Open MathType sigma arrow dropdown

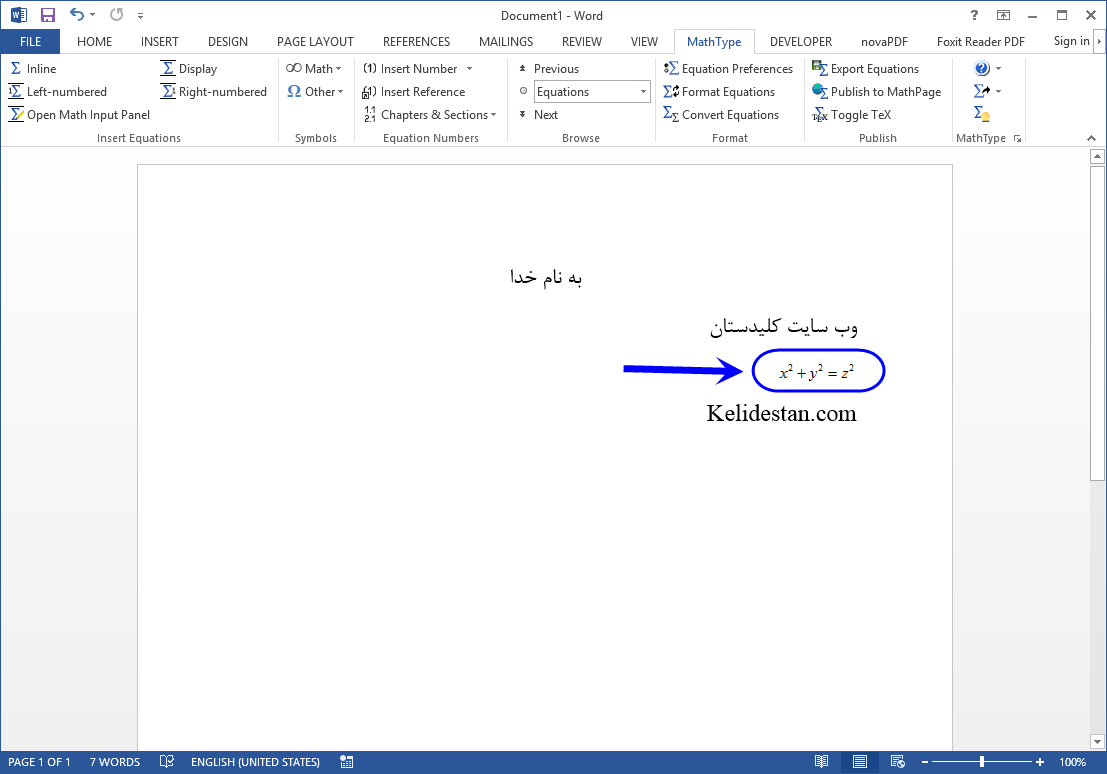(988, 91)
